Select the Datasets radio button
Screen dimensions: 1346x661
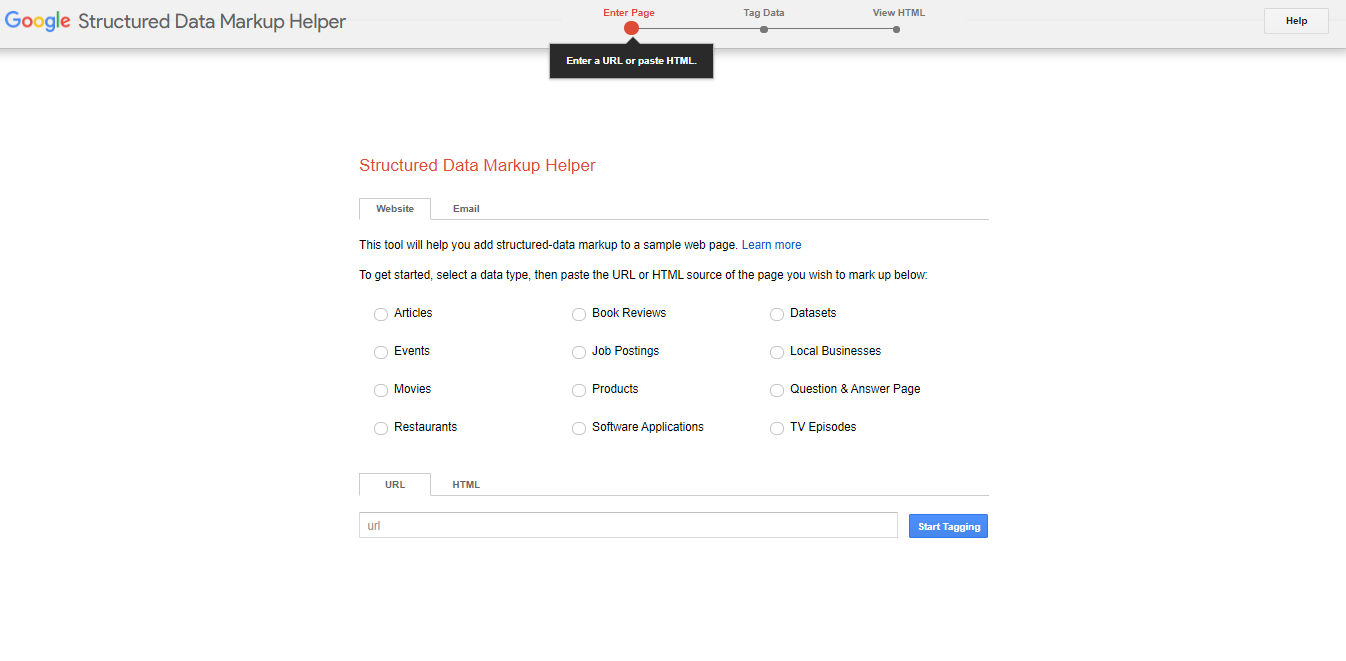tap(777, 314)
